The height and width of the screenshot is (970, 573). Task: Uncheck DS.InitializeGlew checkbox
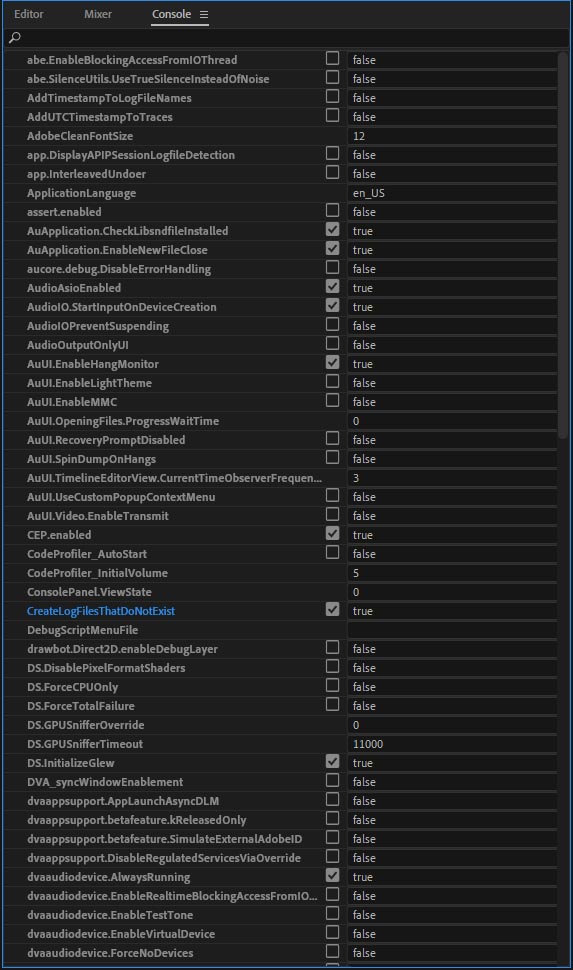[x=332, y=762]
